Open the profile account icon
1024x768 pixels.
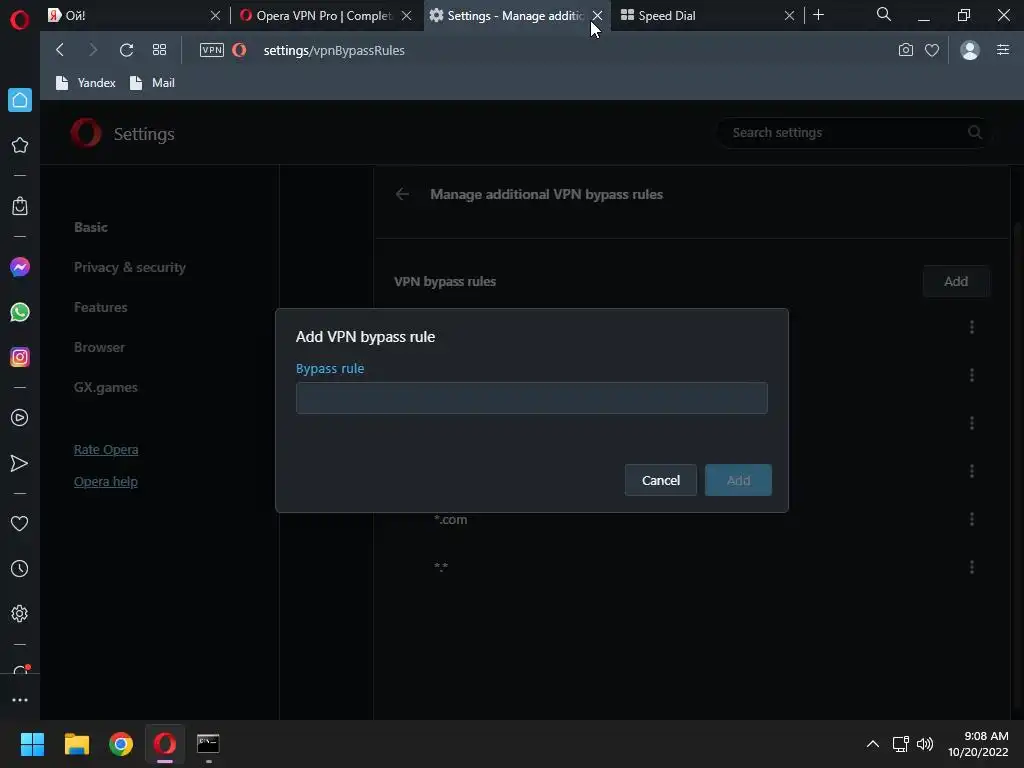[970, 50]
